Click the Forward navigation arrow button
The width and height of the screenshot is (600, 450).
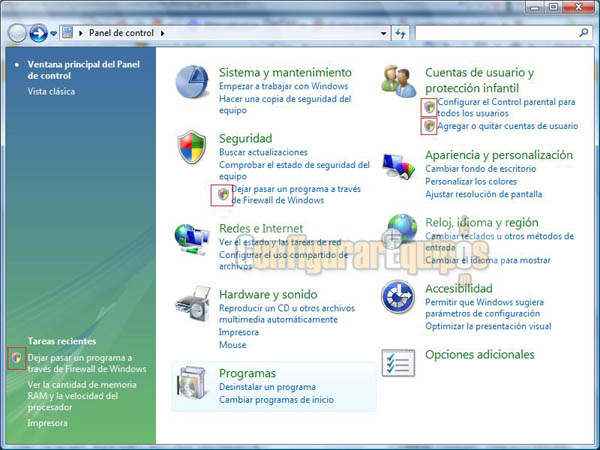click(39, 33)
